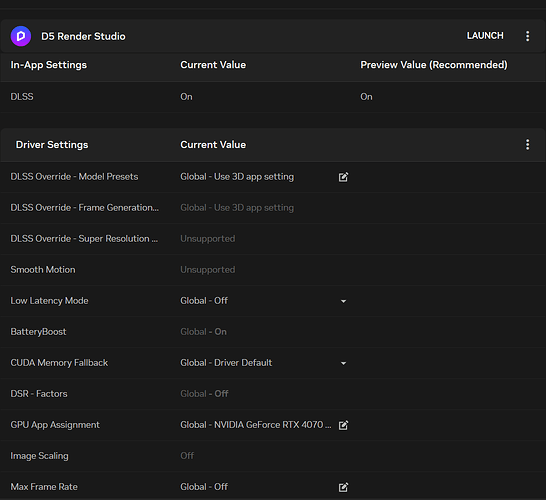This screenshot has height=500, width=546.
Task: Click the Preview Value (Recommended) header
Action: 434,65
